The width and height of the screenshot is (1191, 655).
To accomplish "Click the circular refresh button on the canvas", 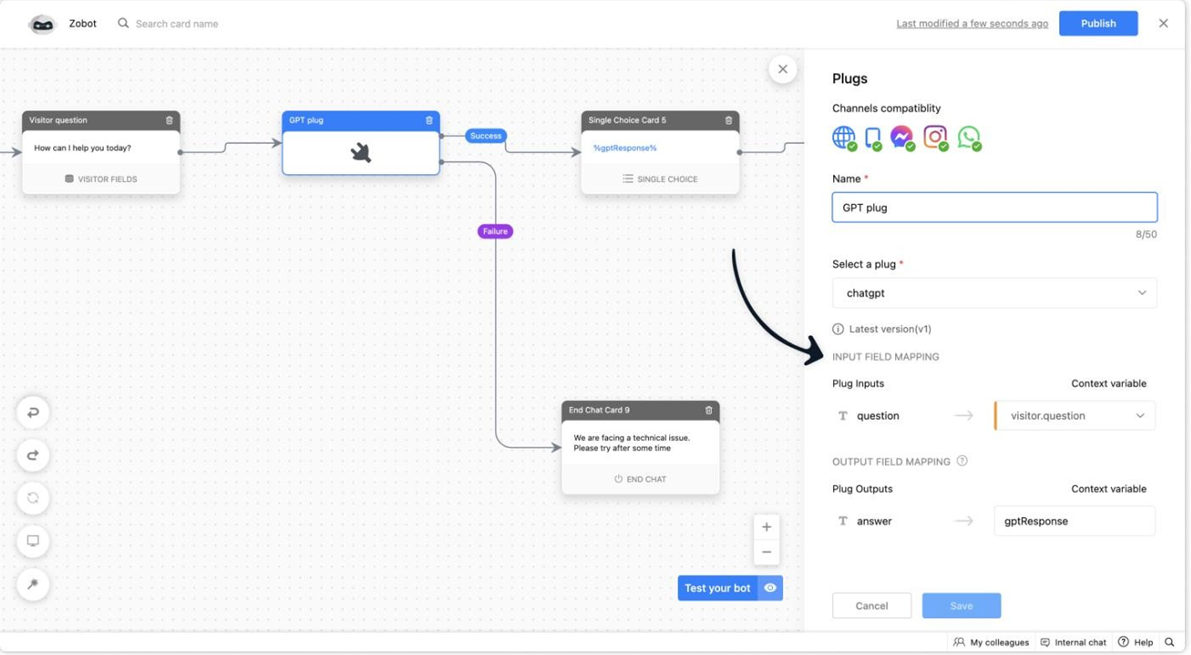I will pyautogui.click(x=33, y=498).
